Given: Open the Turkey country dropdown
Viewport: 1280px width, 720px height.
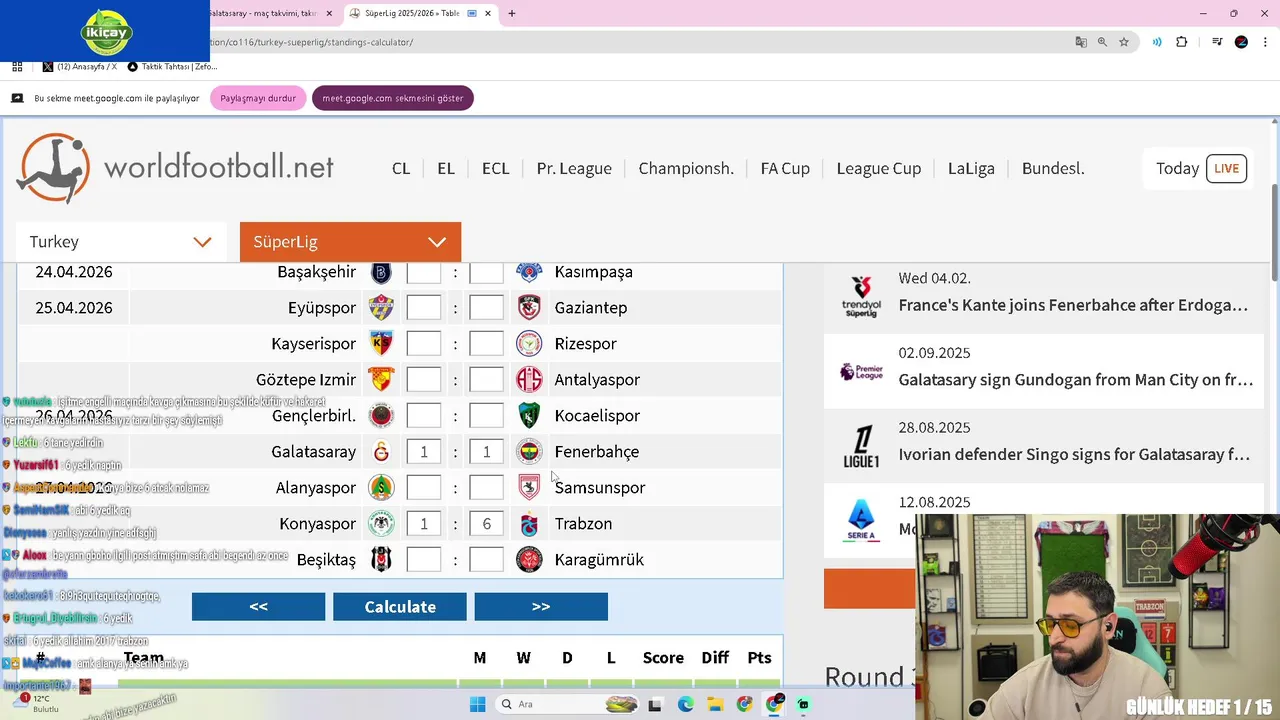Looking at the screenshot, I should pyautogui.click(x=121, y=242).
